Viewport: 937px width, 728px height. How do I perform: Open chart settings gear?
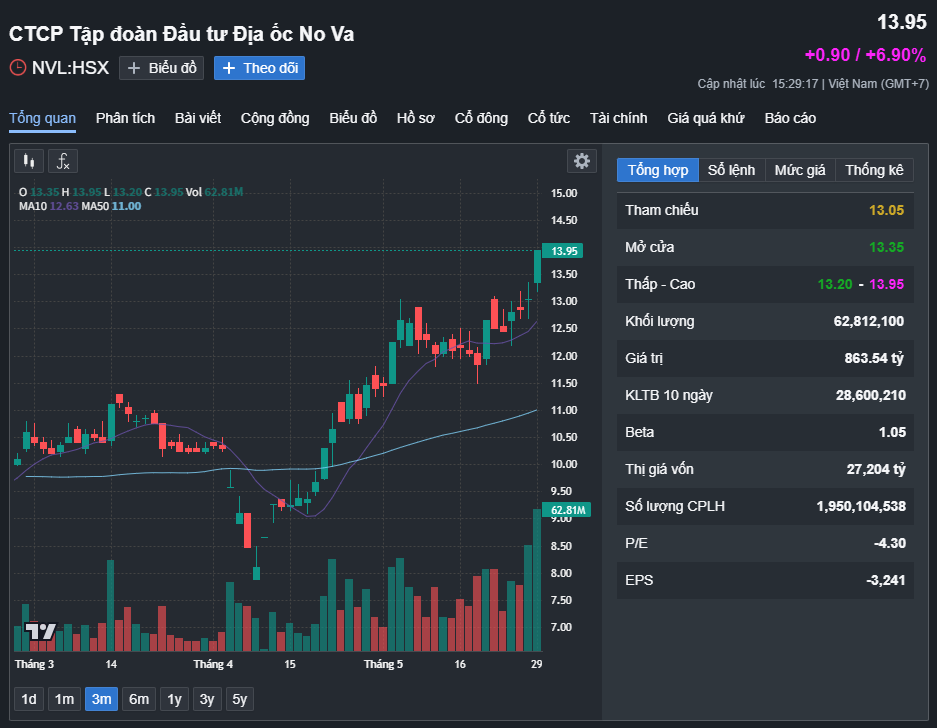(x=581, y=161)
